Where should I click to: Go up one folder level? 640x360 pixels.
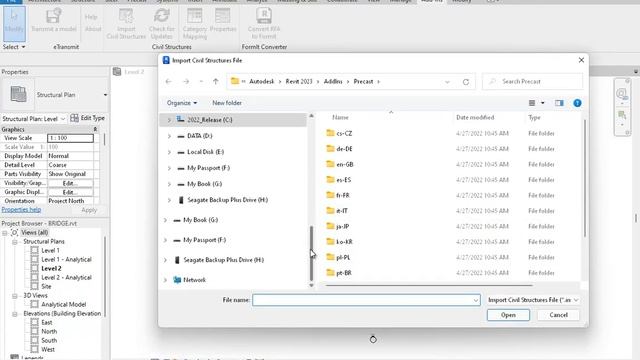pyautogui.click(x=216, y=82)
